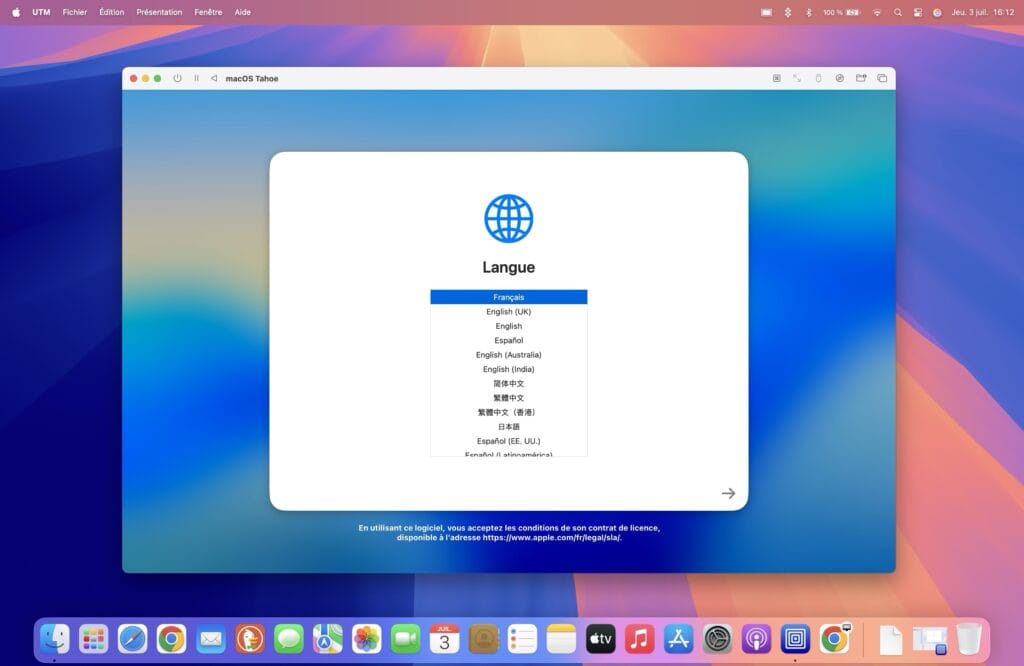
Task: Open Contacts from the Dock
Action: click(x=483, y=639)
